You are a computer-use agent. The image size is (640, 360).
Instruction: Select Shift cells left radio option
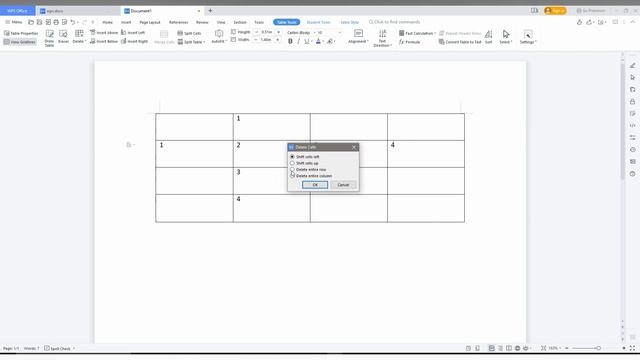(304, 157)
